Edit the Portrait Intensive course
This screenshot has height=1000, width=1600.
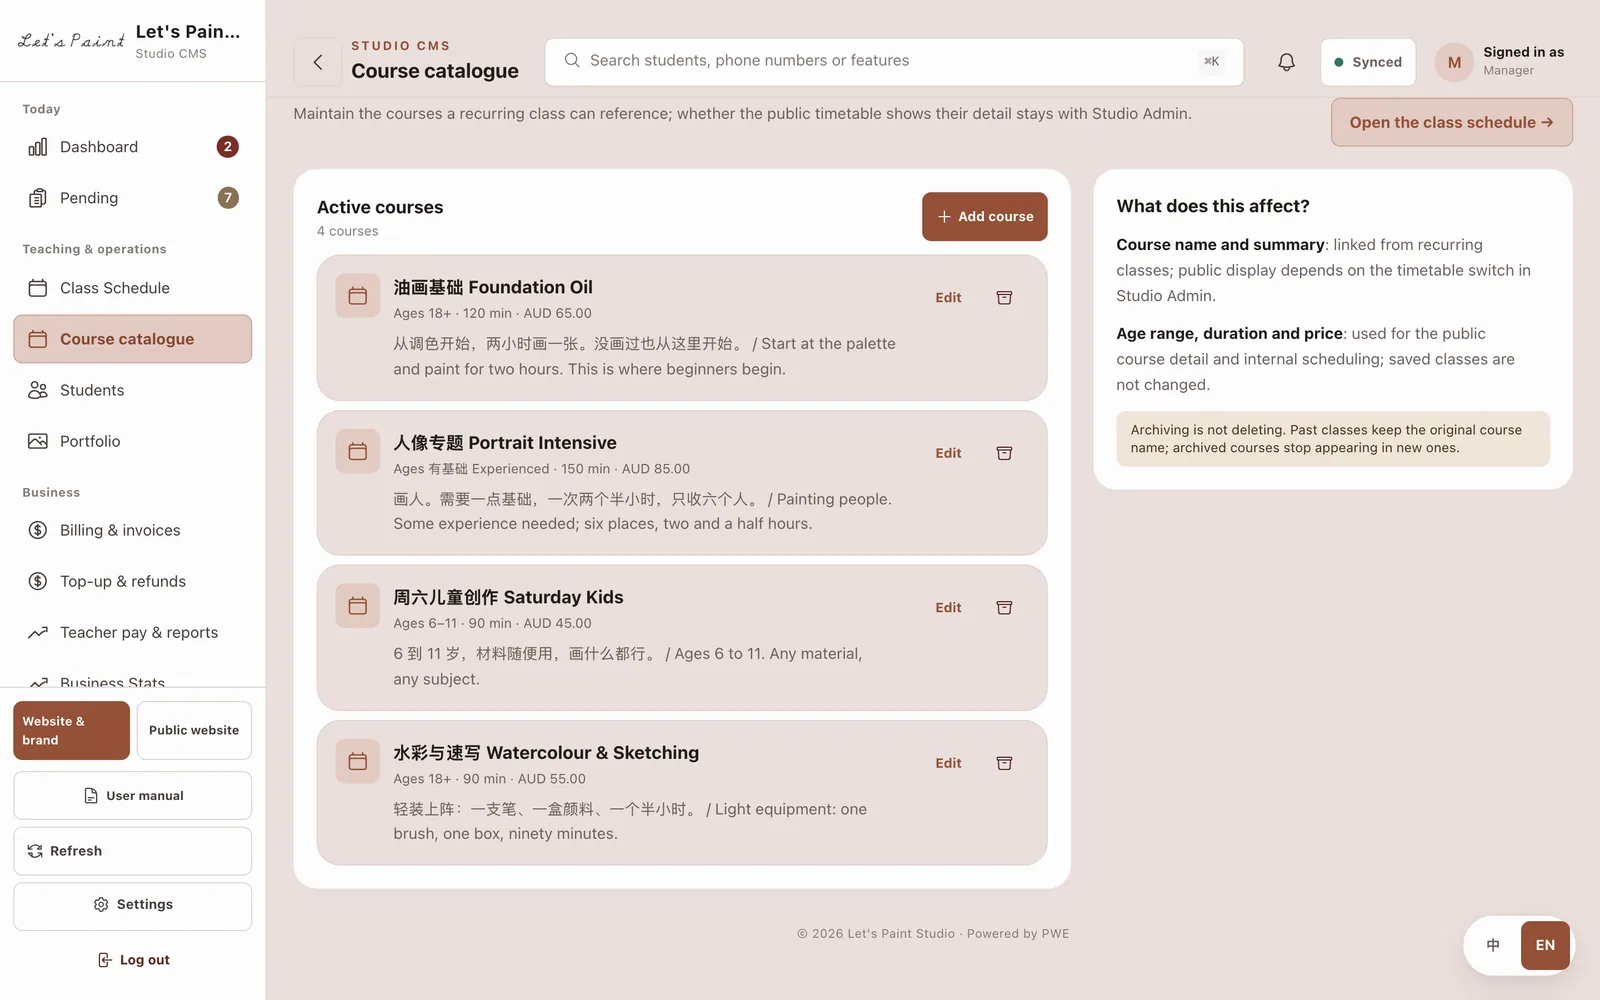pos(948,453)
